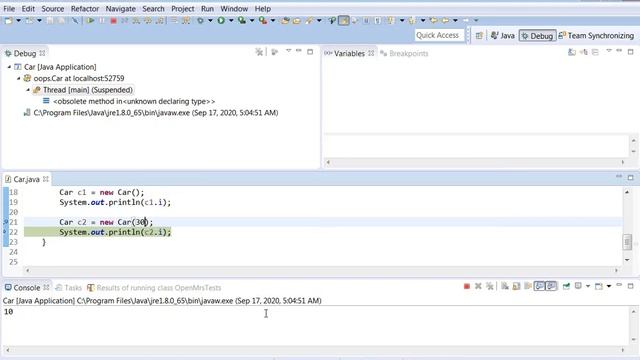The height and width of the screenshot is (360, 640).
Task: Switch to the Java perspective
Action: tap(502, 36)
